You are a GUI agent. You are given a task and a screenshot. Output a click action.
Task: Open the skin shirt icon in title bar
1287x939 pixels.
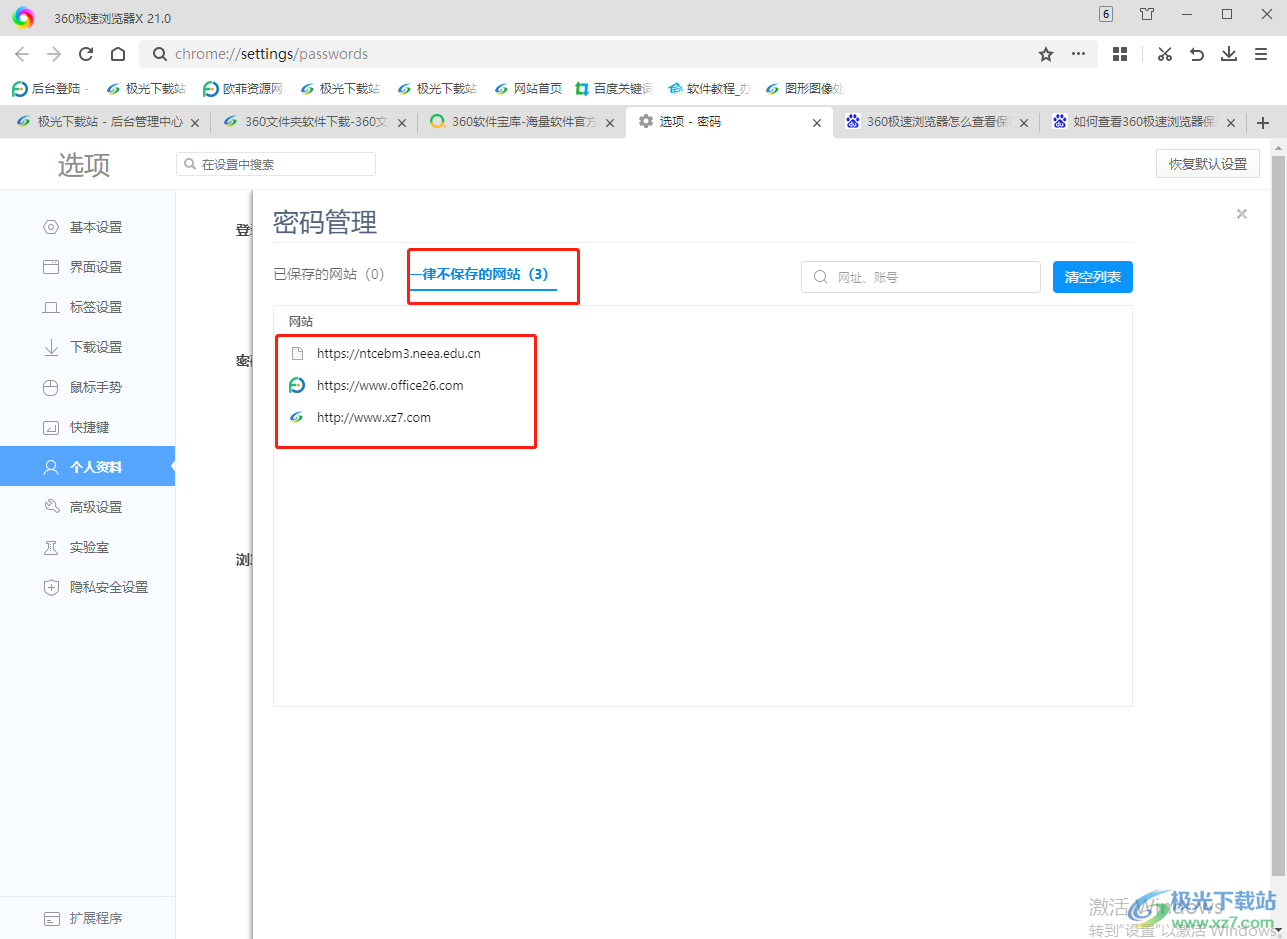[x=1147, y=14]
